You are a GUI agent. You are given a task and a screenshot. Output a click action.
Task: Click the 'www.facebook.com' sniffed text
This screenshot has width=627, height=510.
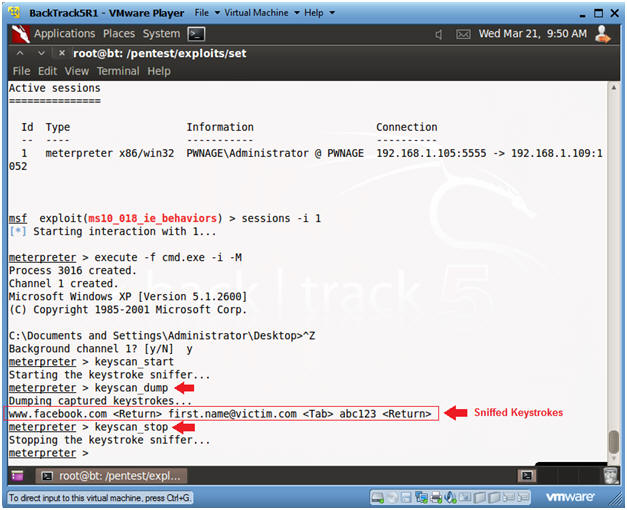(58, 414)
